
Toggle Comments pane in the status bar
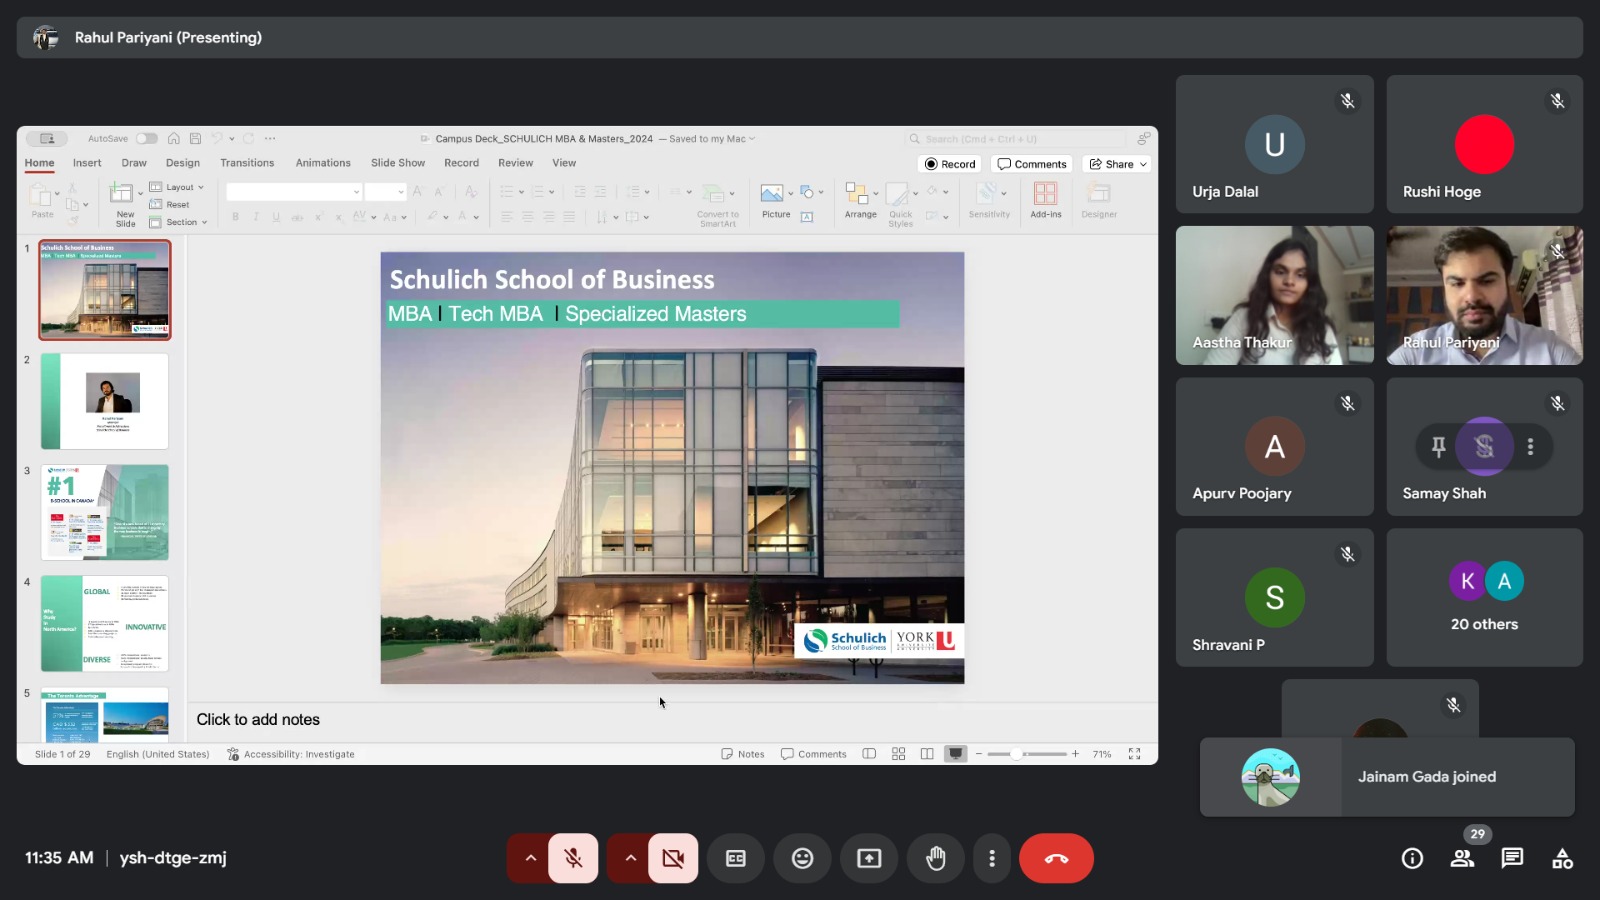(x=813, y=754)
